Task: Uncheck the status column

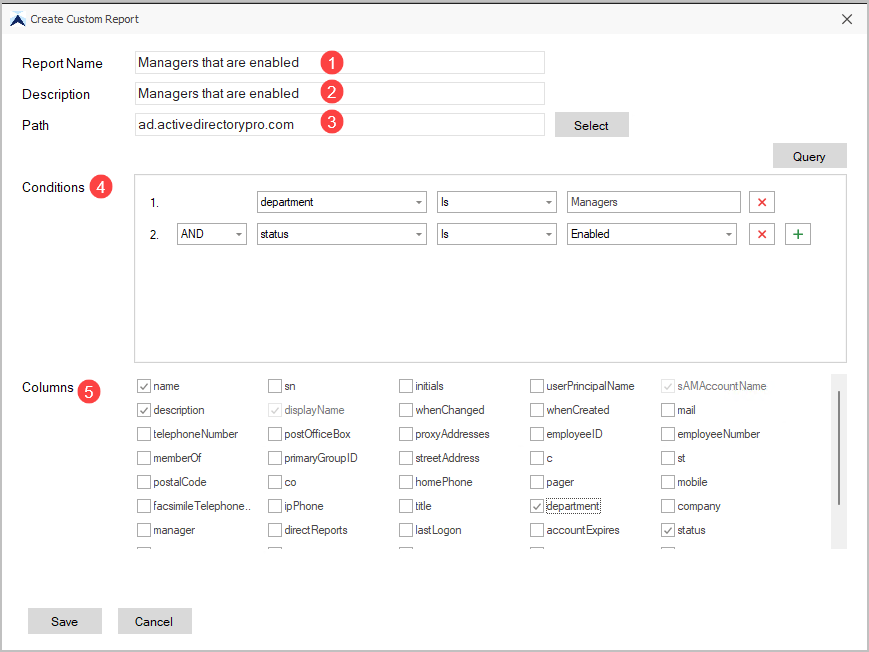Action: (x=666, y=529)
